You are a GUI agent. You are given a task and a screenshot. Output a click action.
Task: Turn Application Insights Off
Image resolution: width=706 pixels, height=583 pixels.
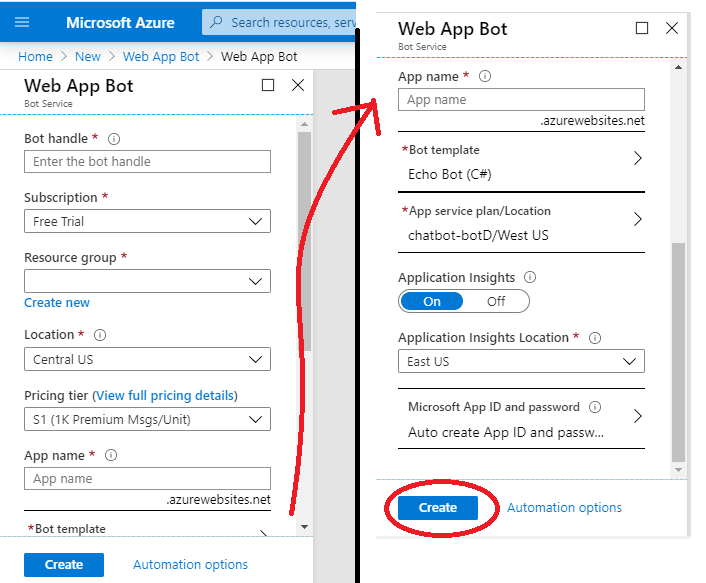[x=496, y=301]
